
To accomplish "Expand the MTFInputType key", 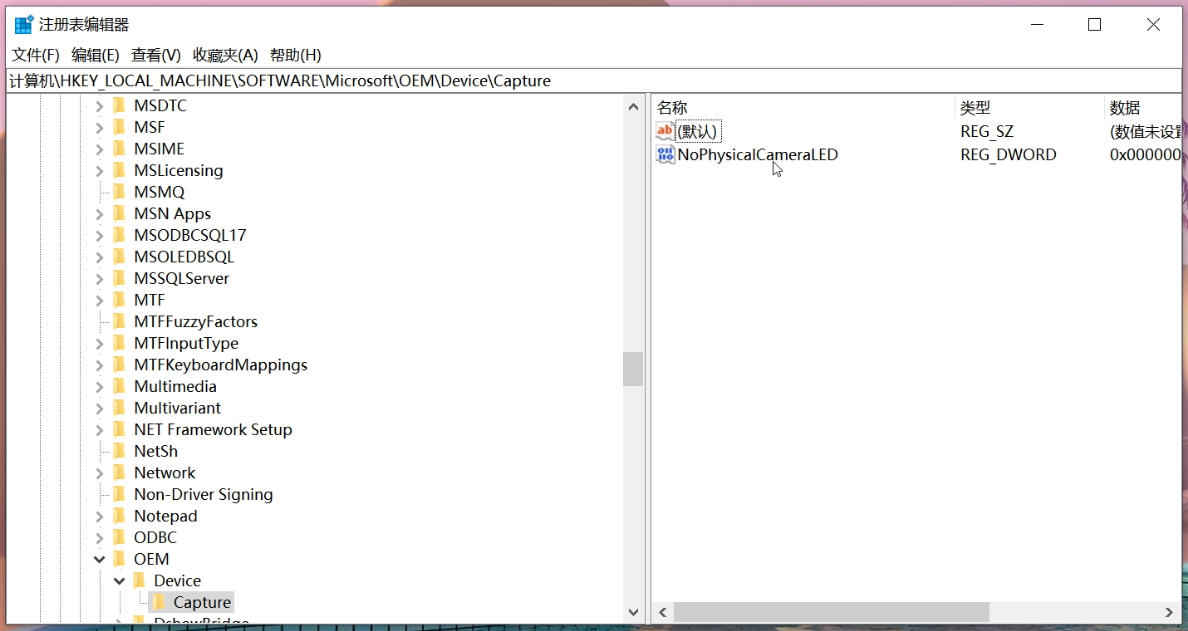I will 99,343.
